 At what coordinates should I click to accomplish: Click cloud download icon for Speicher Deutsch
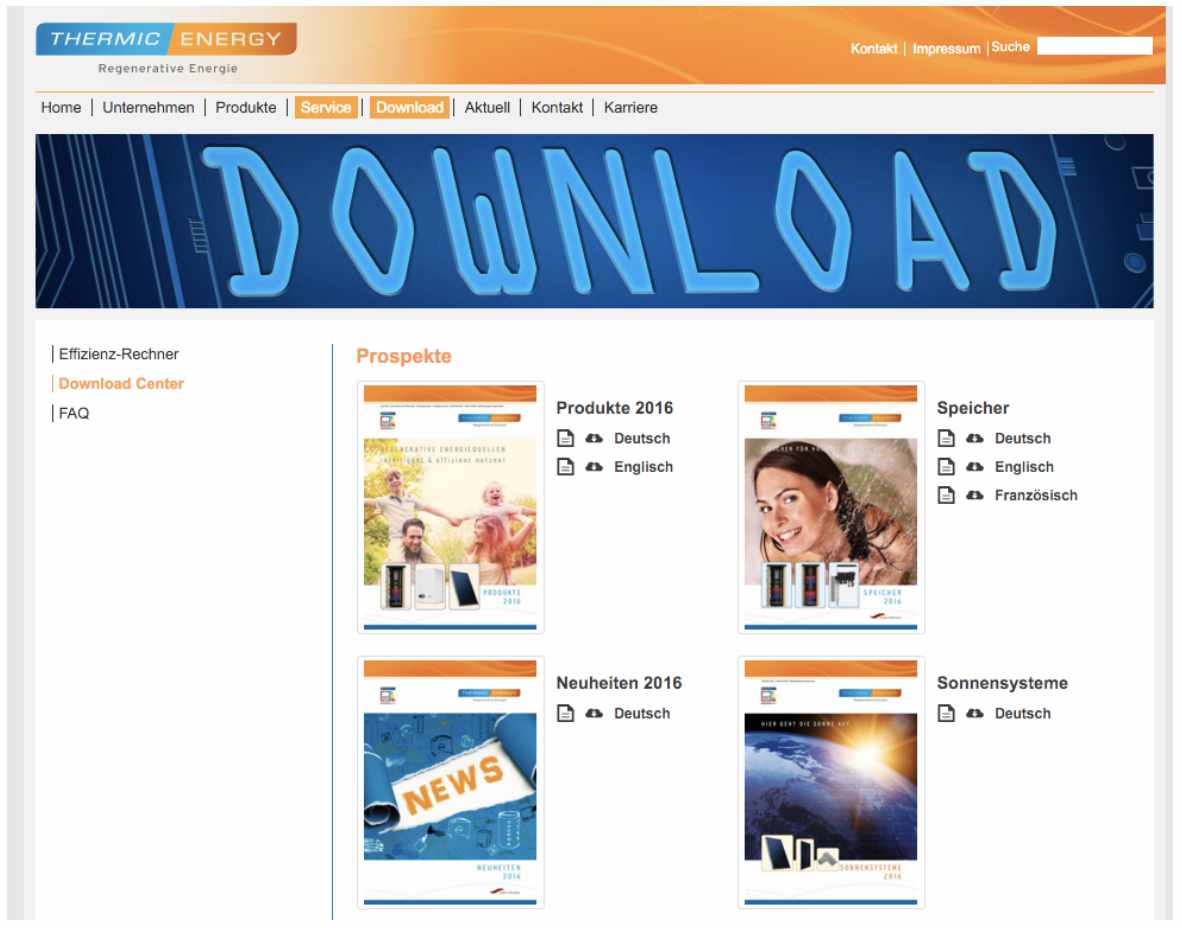975,439
